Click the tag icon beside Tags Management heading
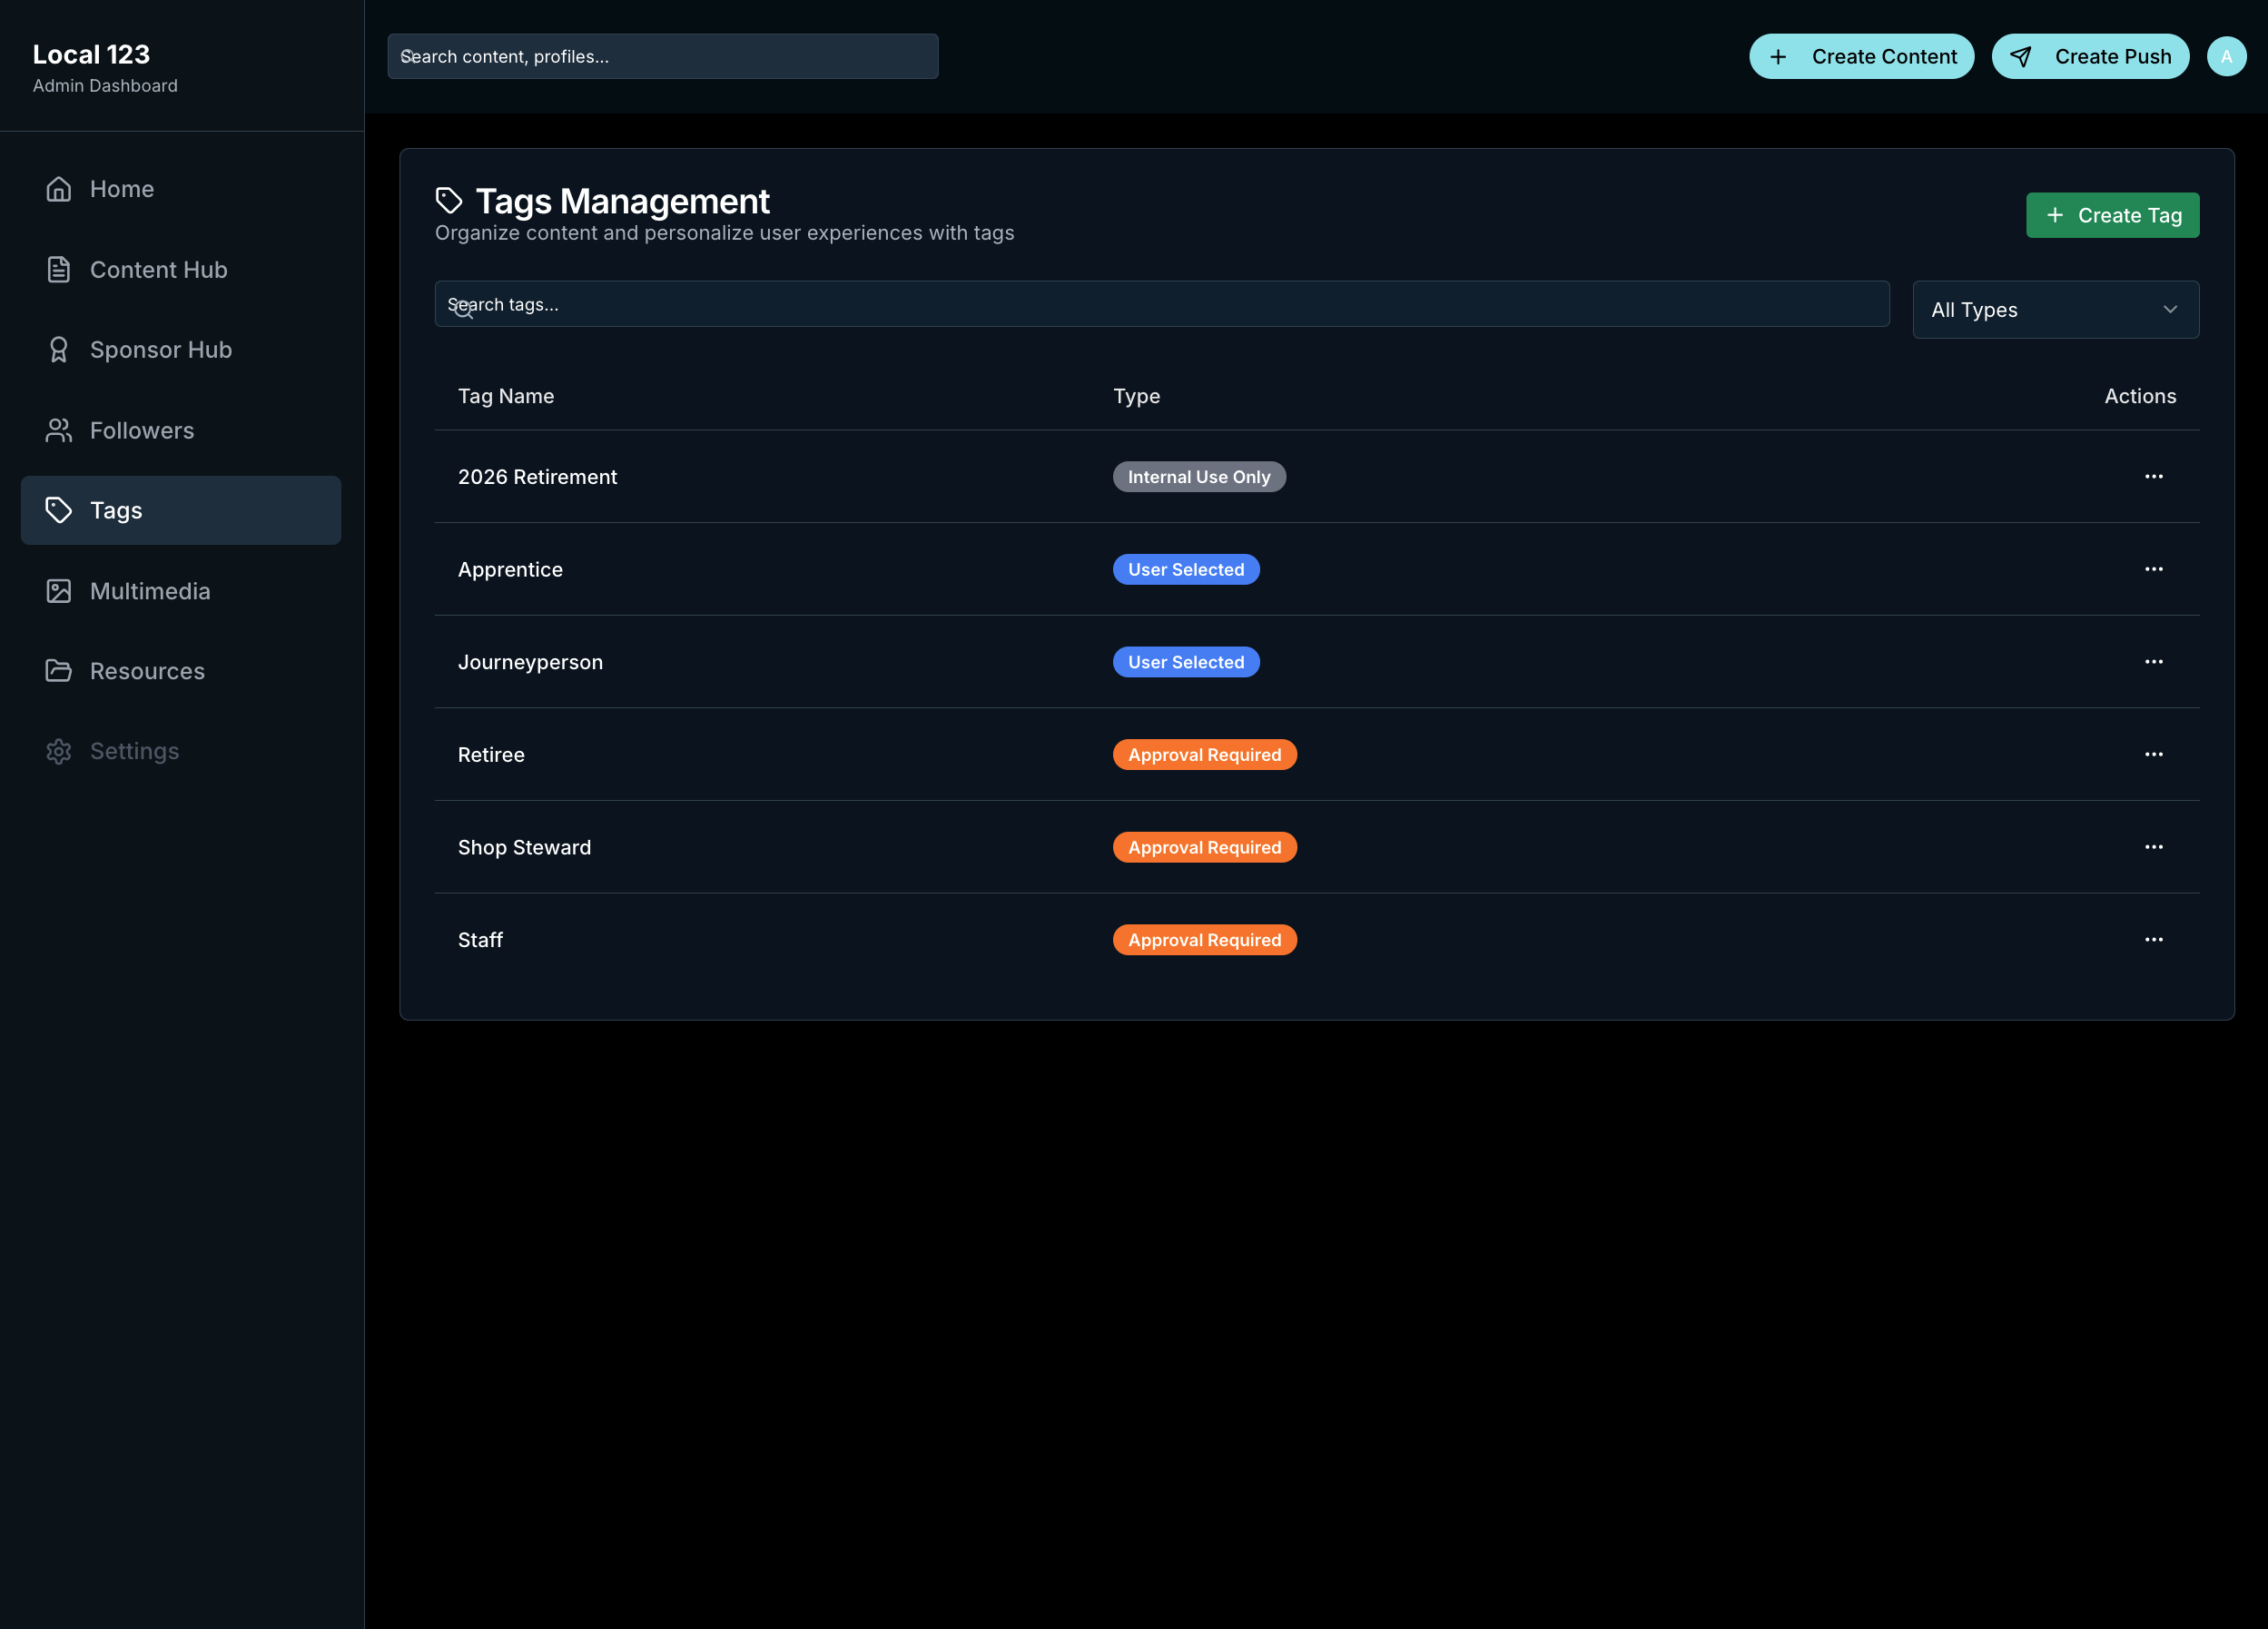Screen dimensions: 2268x1629 point(449,200)
